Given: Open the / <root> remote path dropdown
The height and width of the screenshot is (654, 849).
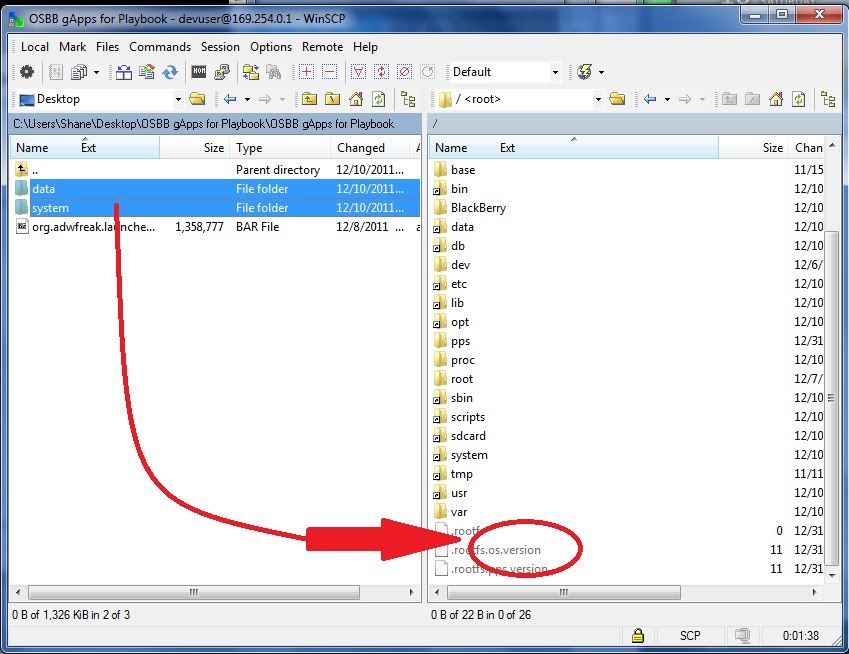Looking at the screenshot, I should [x=598, y=99].
